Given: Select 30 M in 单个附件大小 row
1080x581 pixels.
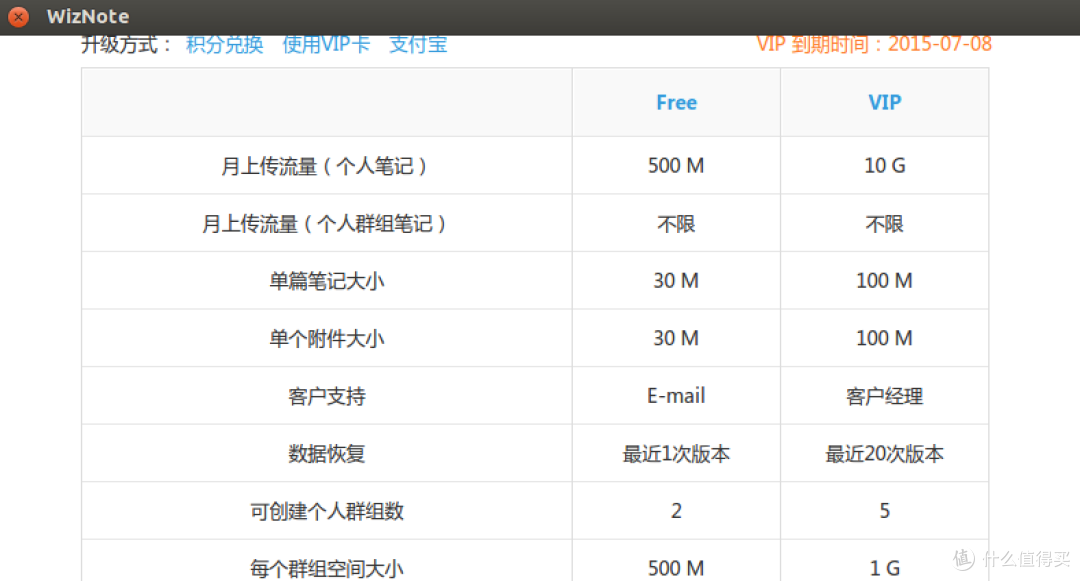Looking at the screenshot, I should 676,338.
